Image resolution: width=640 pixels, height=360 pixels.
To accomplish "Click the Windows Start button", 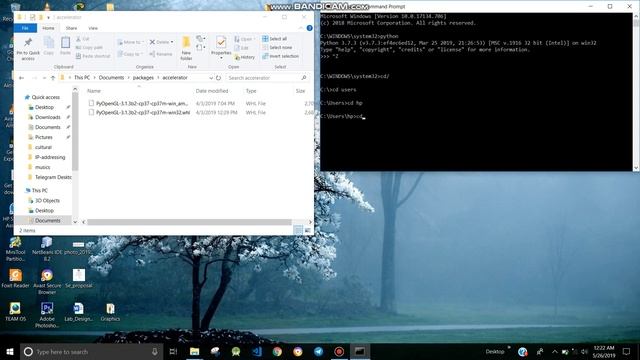I will click(x=10, y=351).
